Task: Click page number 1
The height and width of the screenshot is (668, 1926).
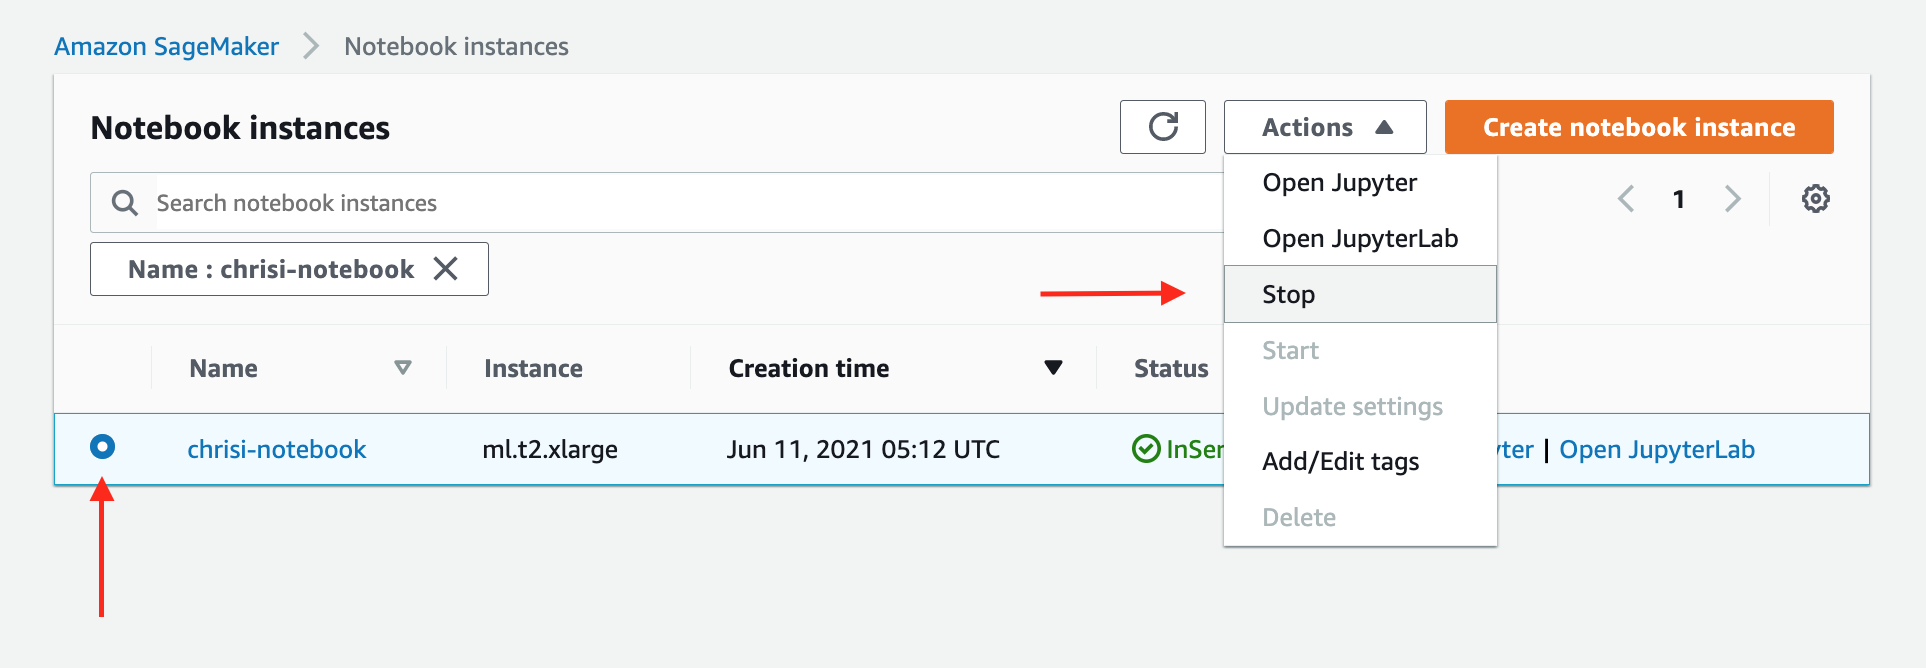Action: point(1679,199)
